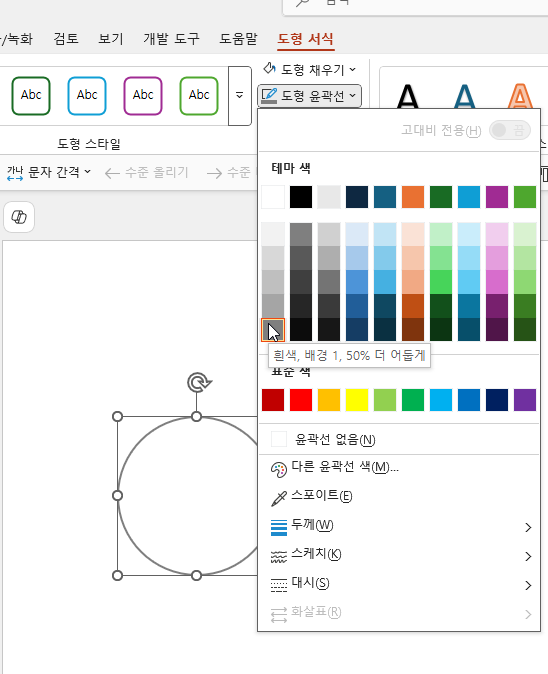Click the 도형 윤곽선 pen icon

tap(269, 95)
